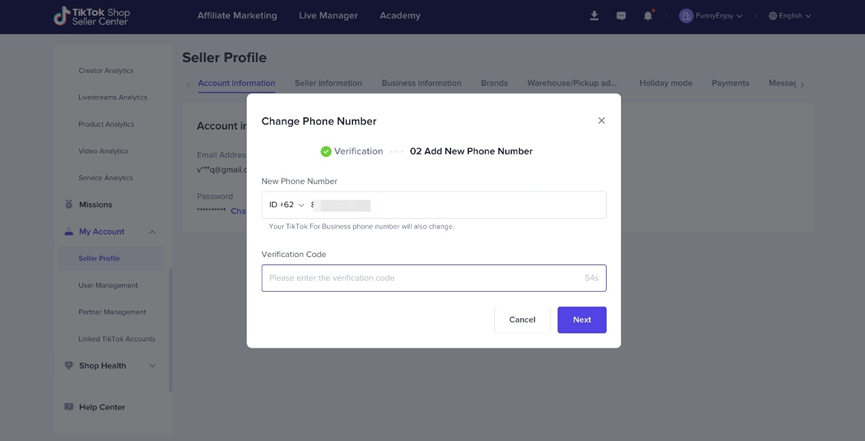The height and width of the screenshot is (441, 865).
Task: Collapse the My Account section
Action: [152, 232]
